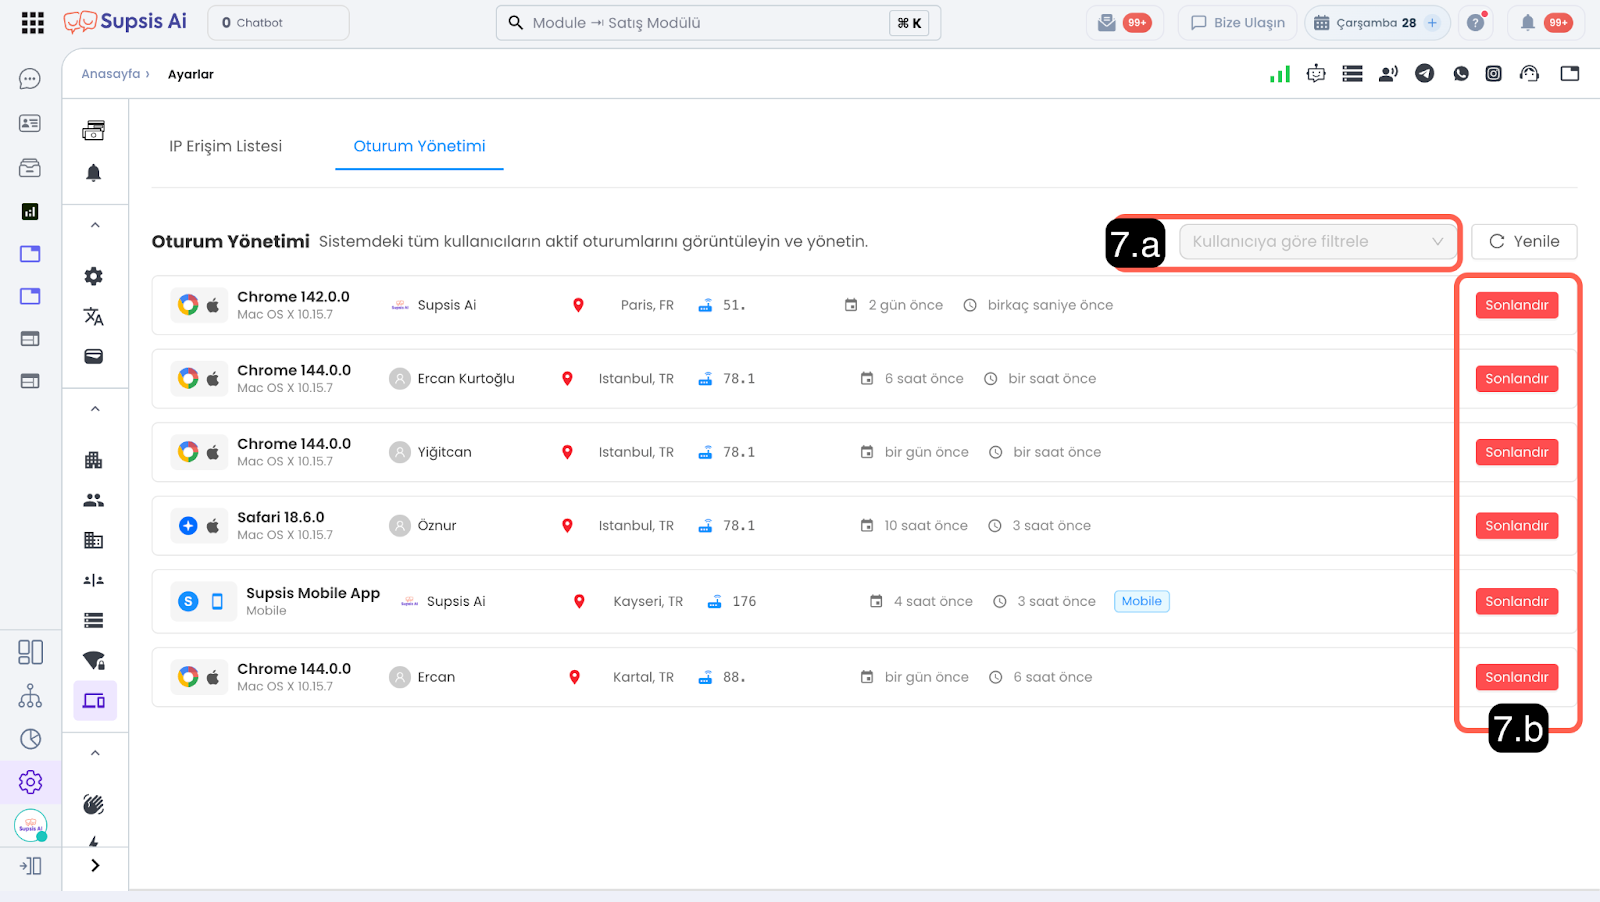This screenshot has width=1600, height=902.
Task: Open the apps grid launcher icon
Action: tap(32, 23)
